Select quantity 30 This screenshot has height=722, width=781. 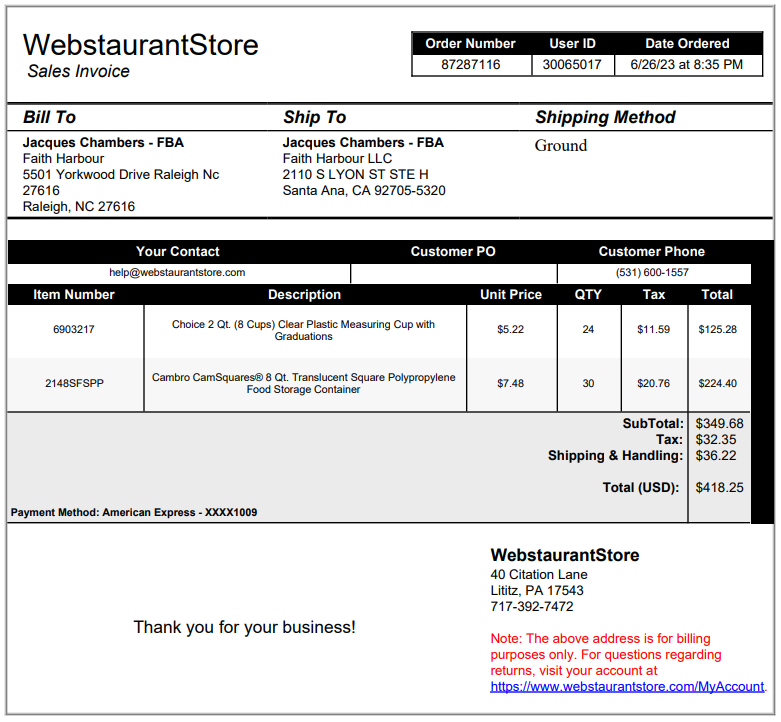(588, 383)
